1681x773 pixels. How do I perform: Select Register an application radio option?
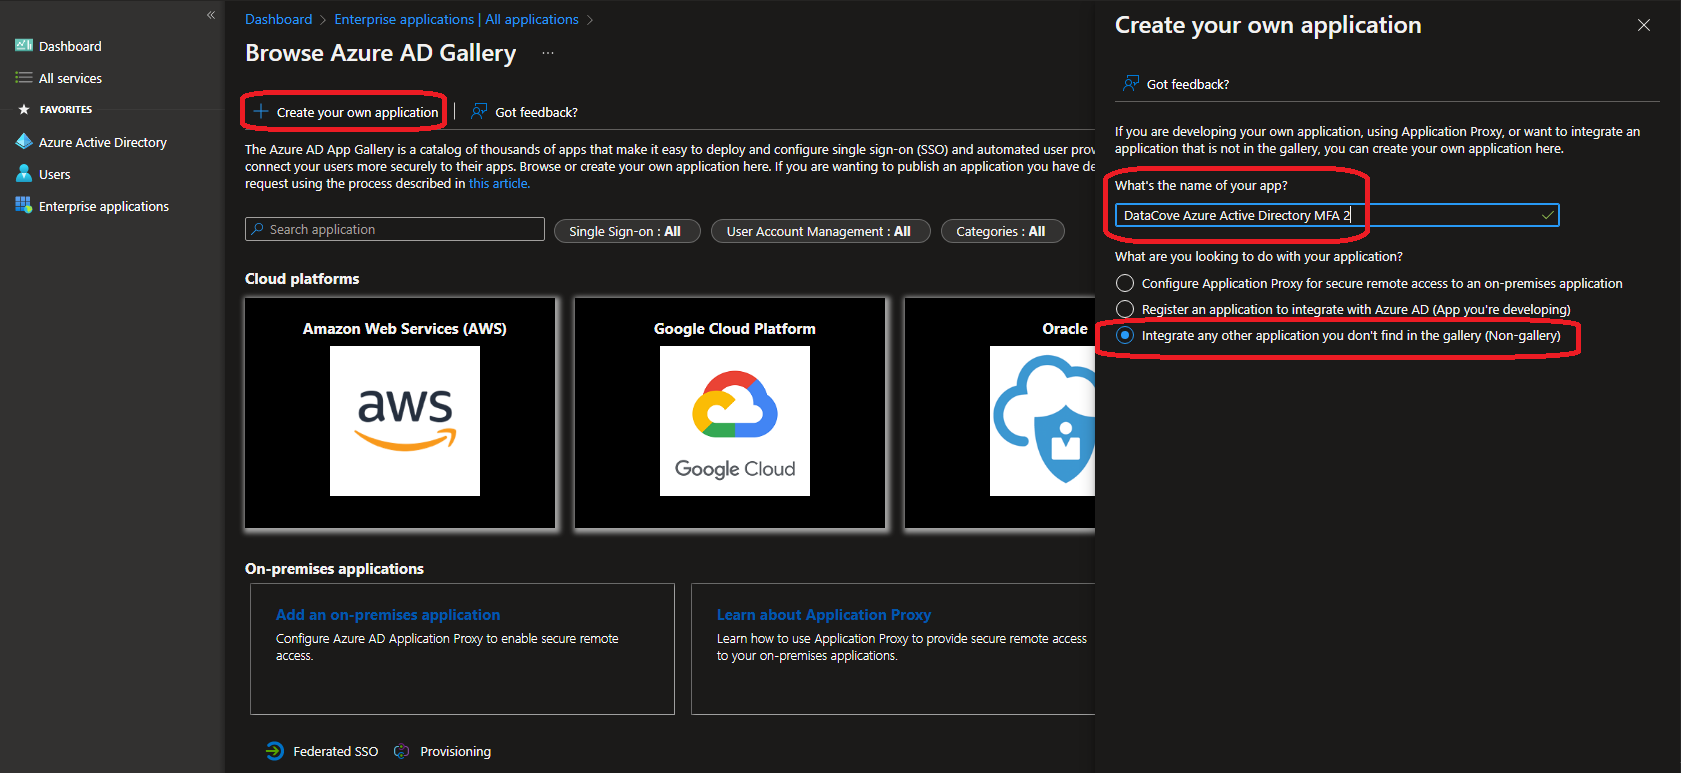pyautogui.click(x=1125, y=309)
